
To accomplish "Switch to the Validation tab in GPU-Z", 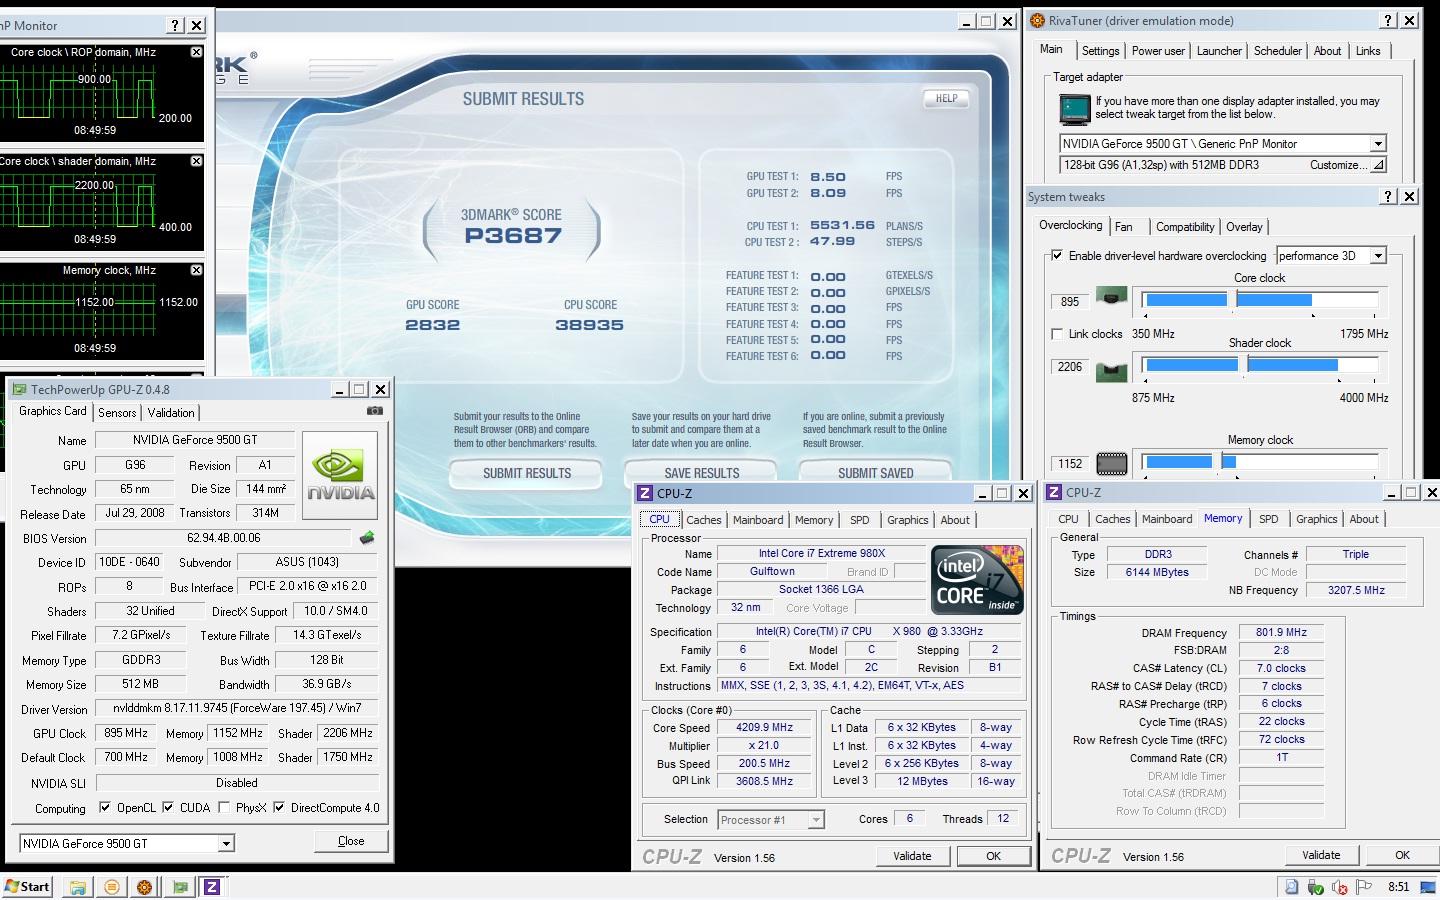I will (171, 413).
